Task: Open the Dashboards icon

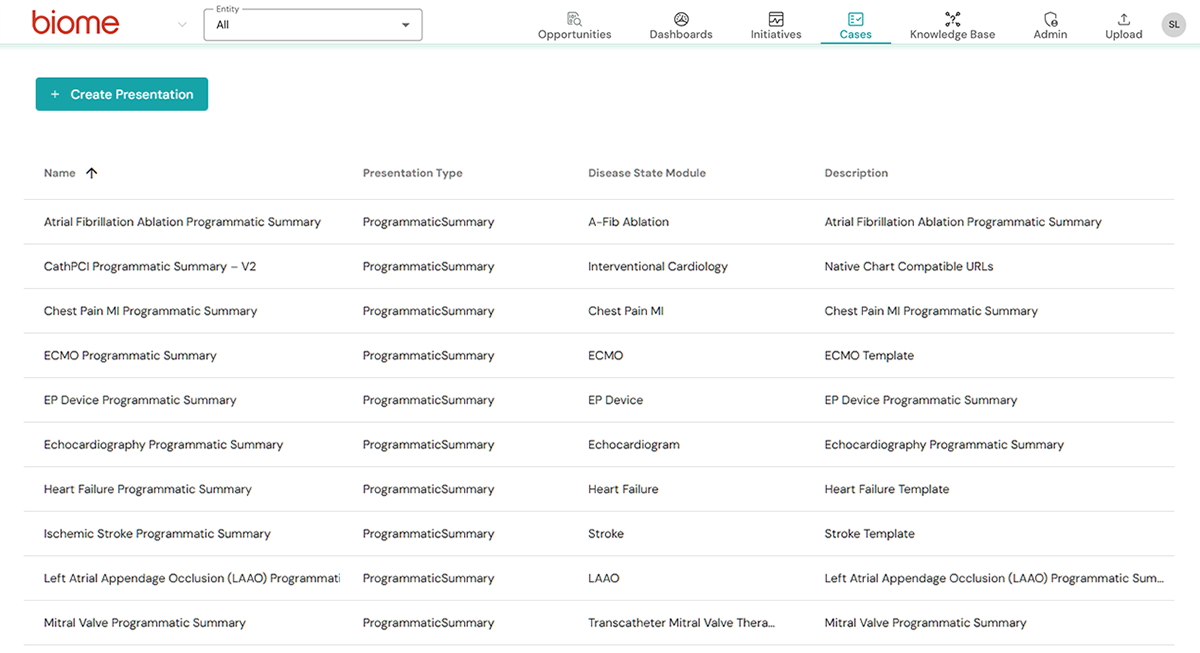Action: point(681,19)
